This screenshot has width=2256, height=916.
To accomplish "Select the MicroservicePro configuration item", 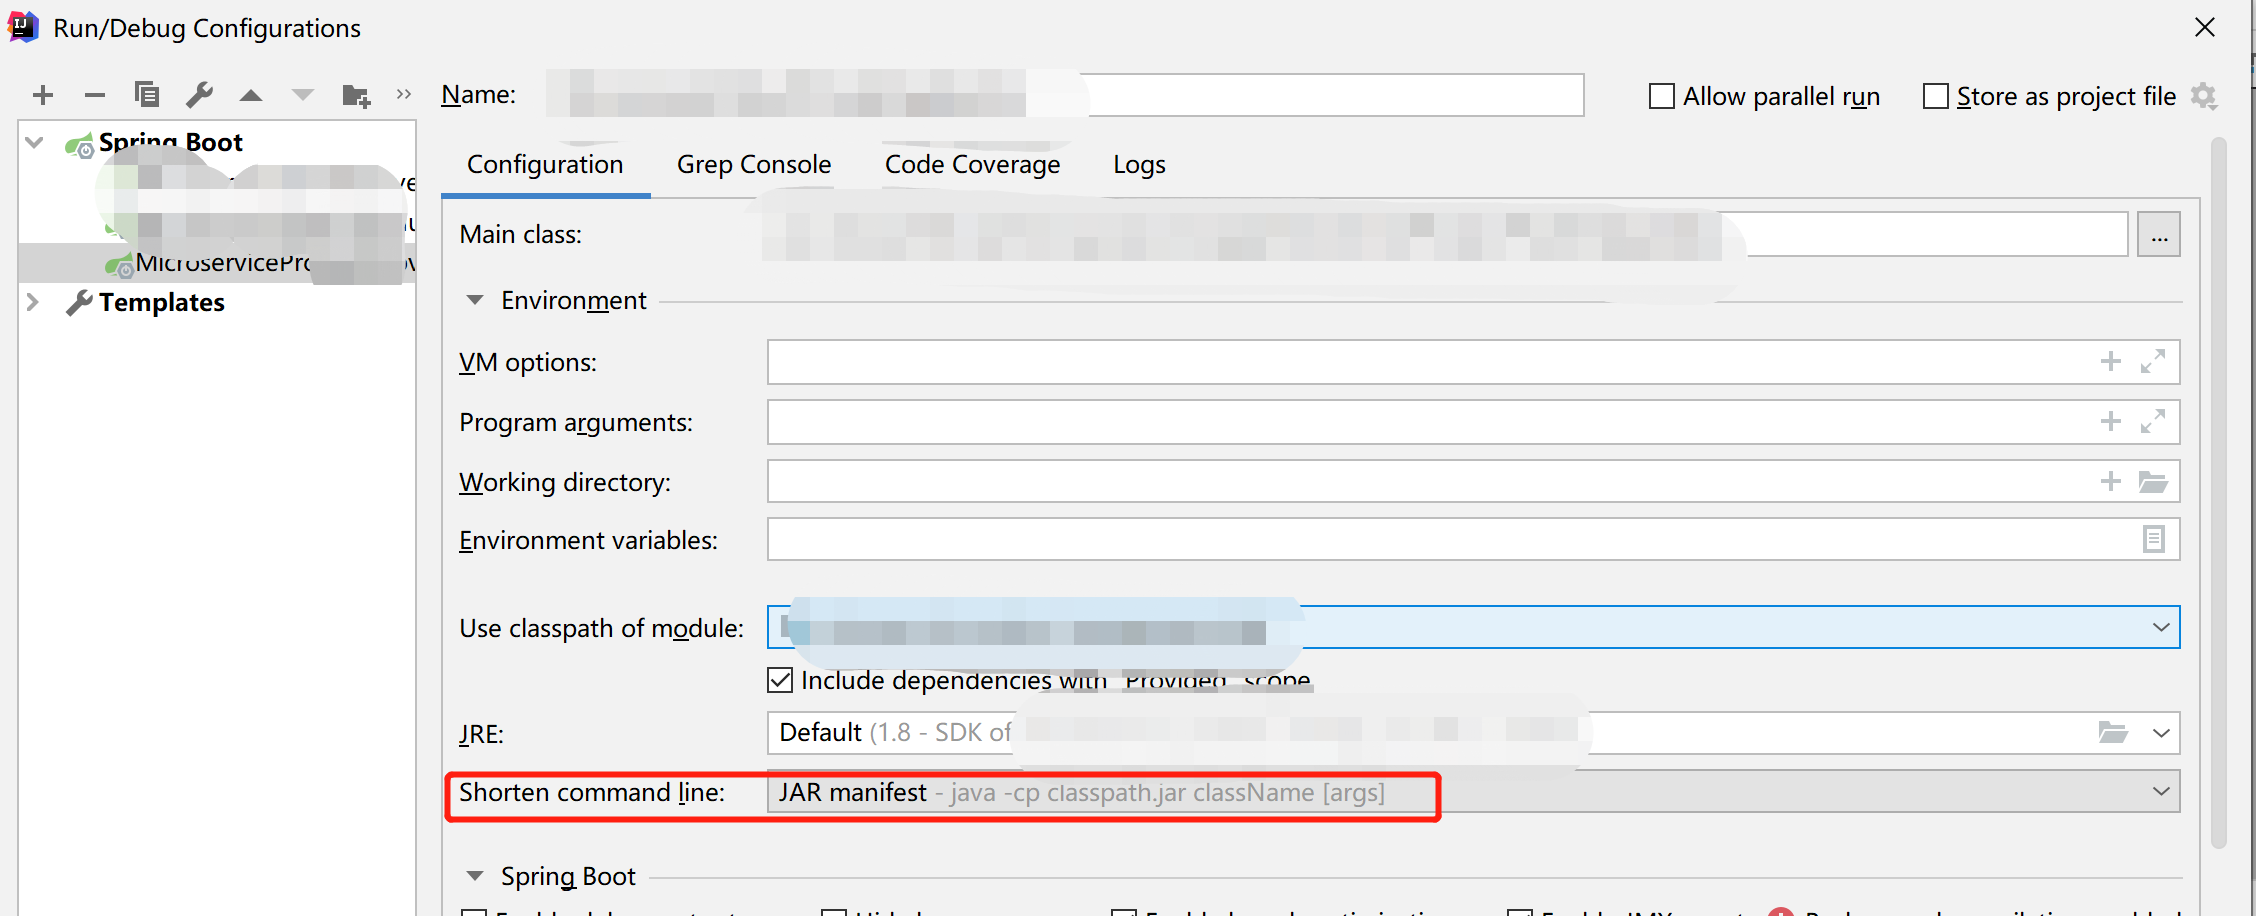I will [x=217, y=263].
